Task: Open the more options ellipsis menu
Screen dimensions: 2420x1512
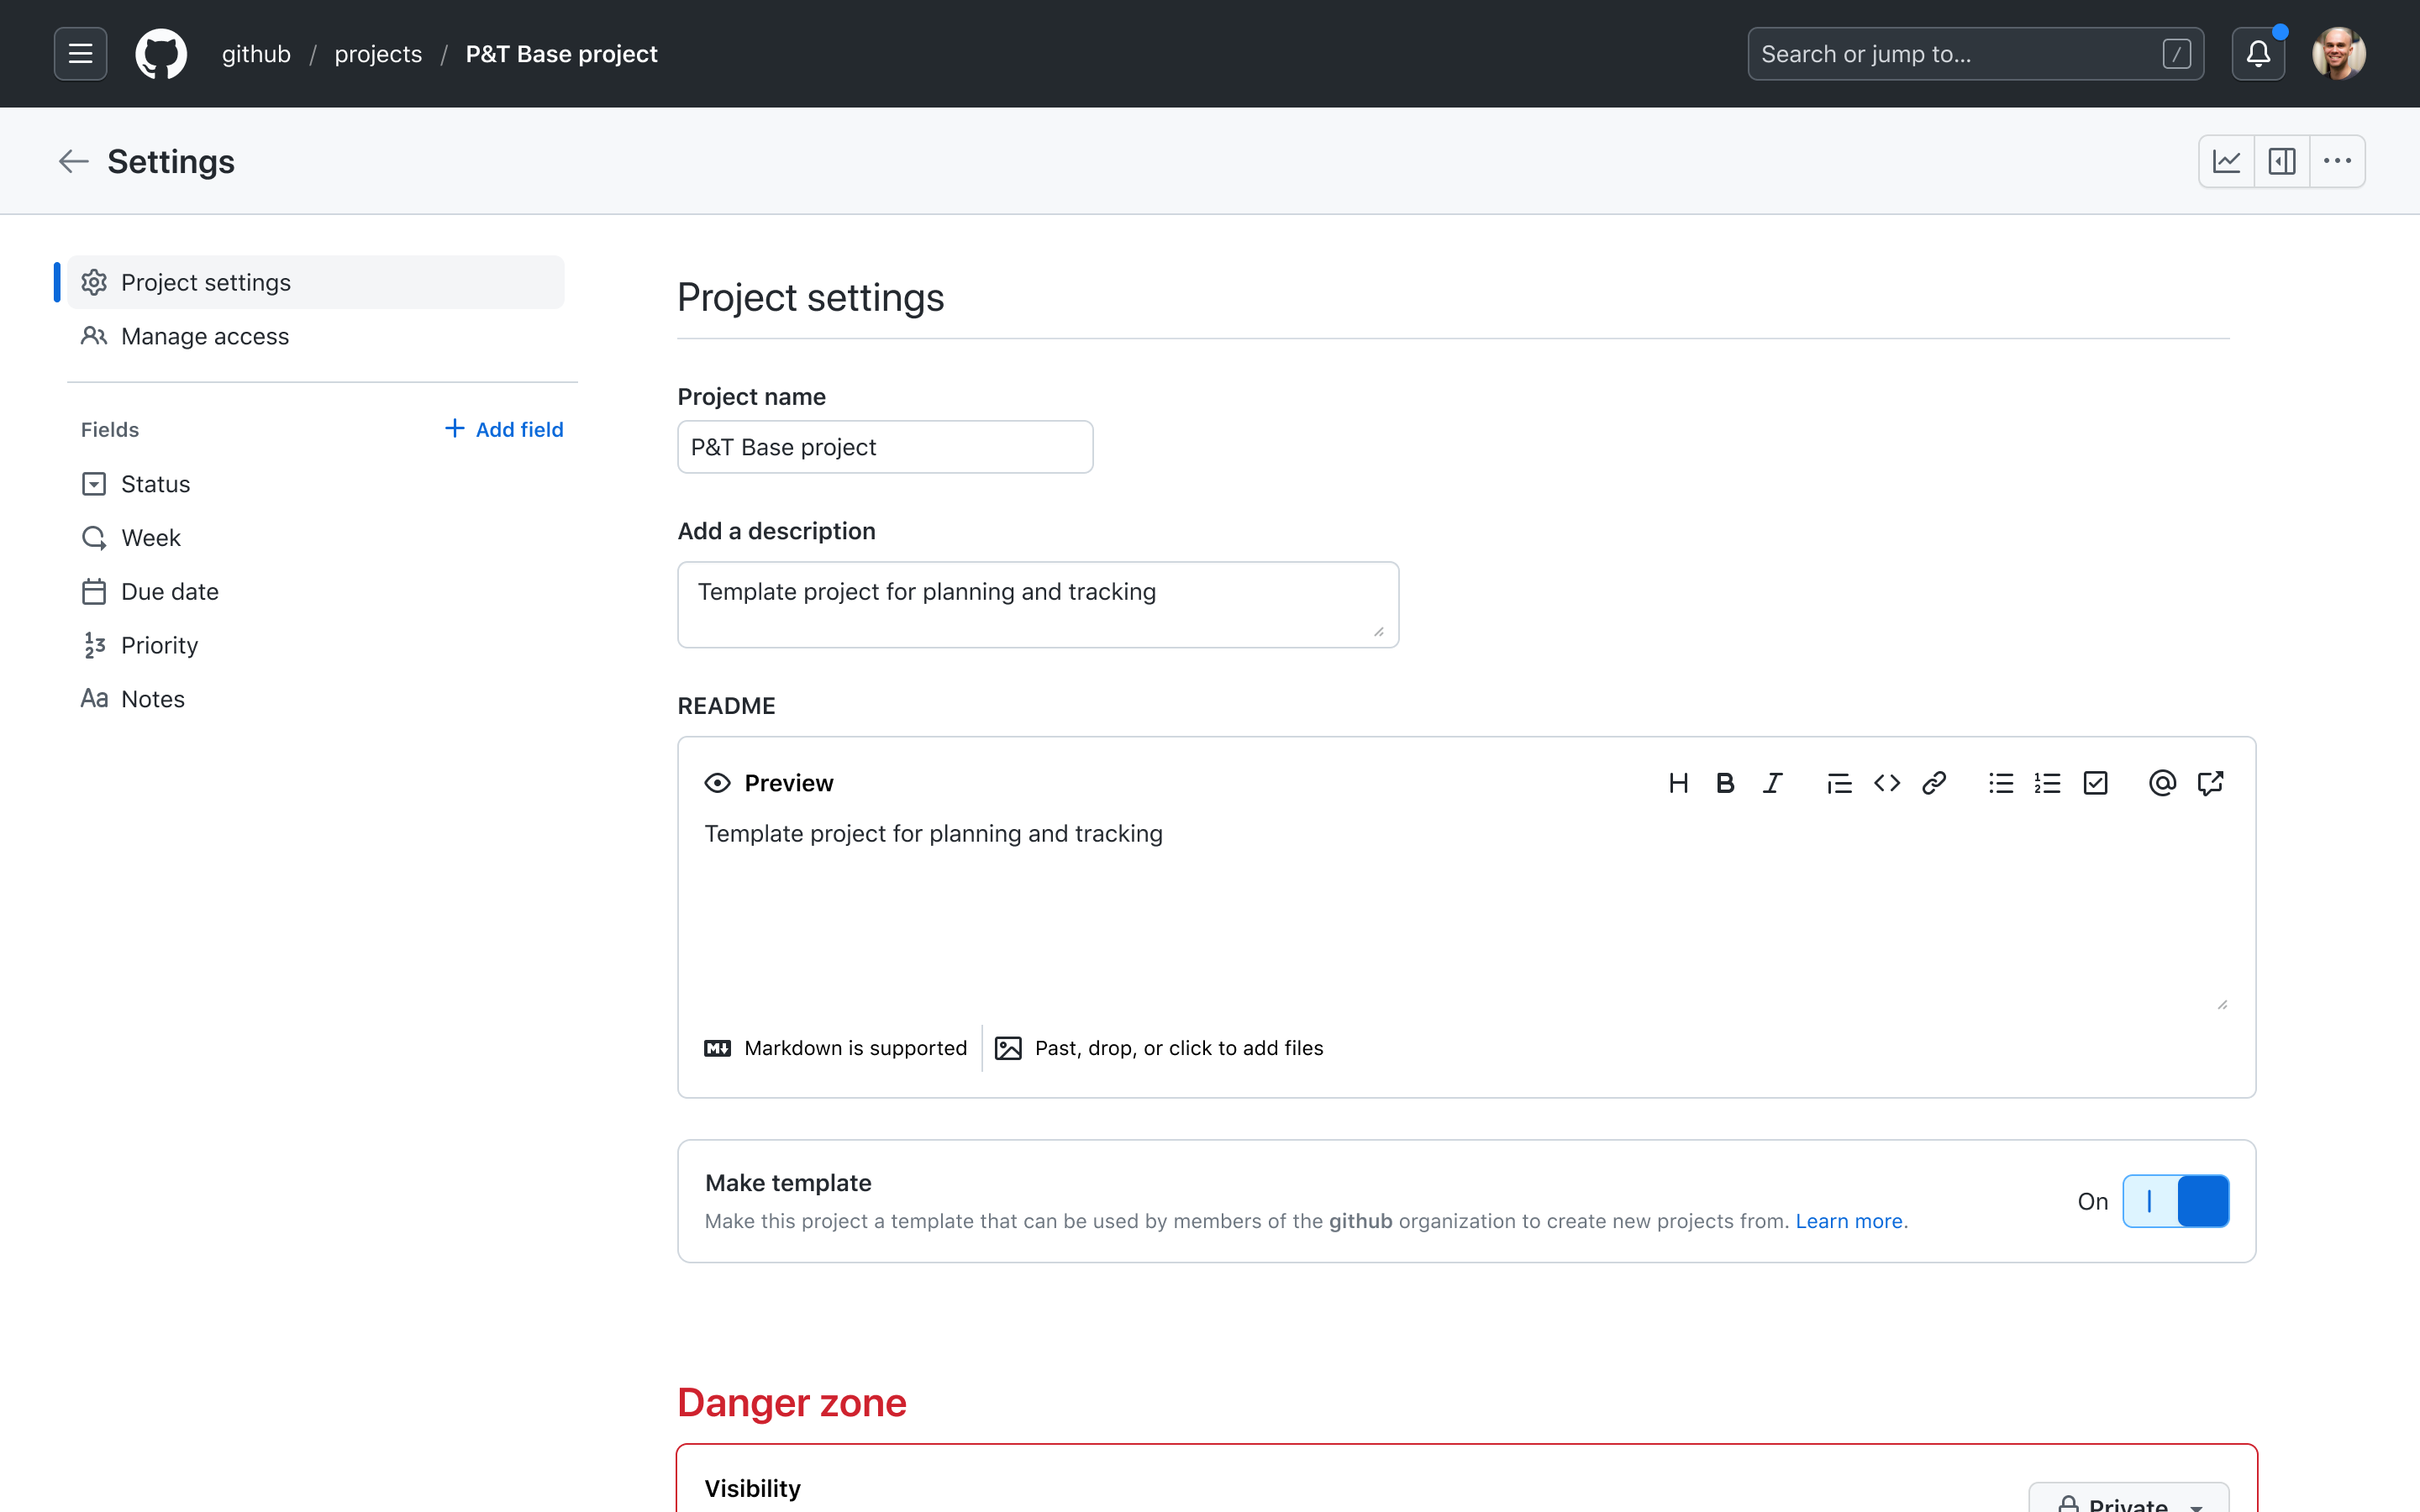Action: pos(2337,160)
